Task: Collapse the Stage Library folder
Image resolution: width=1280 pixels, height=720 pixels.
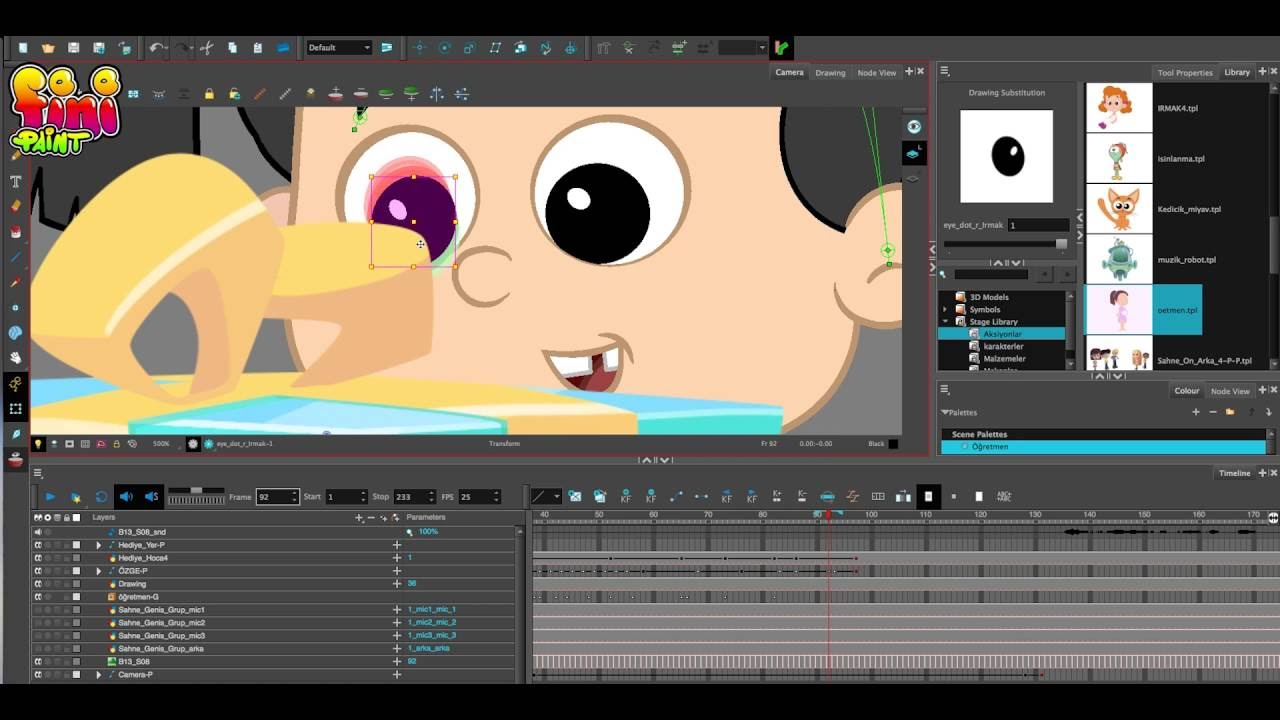Action: (945, 321)
